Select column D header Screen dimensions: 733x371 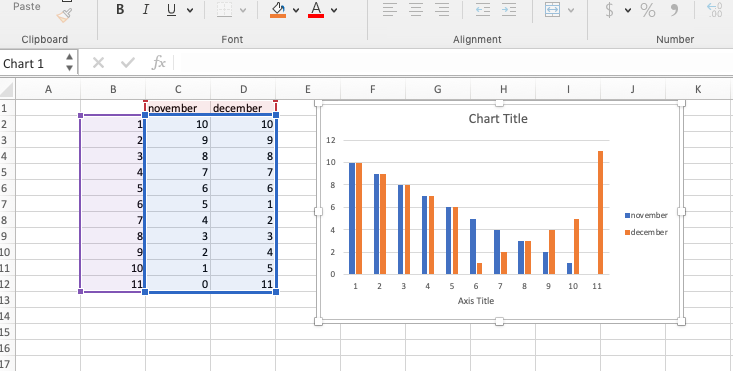[243, 89]
